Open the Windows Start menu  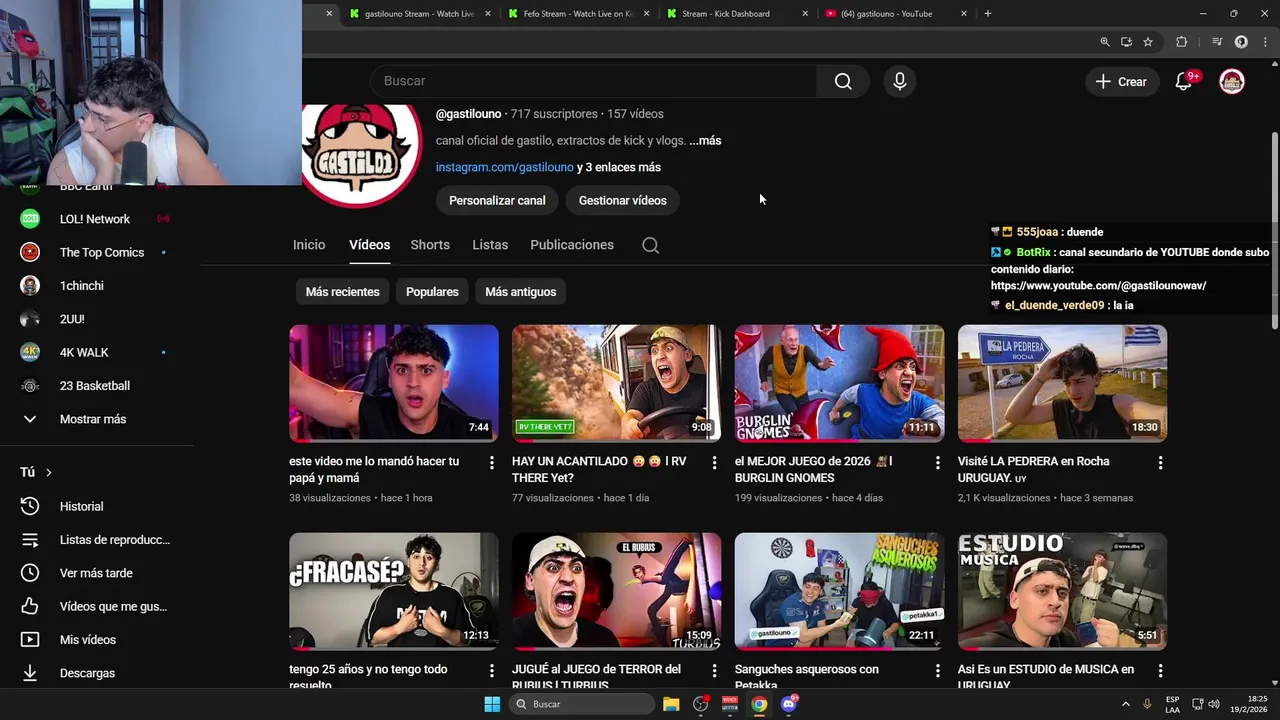pos(492,704)
